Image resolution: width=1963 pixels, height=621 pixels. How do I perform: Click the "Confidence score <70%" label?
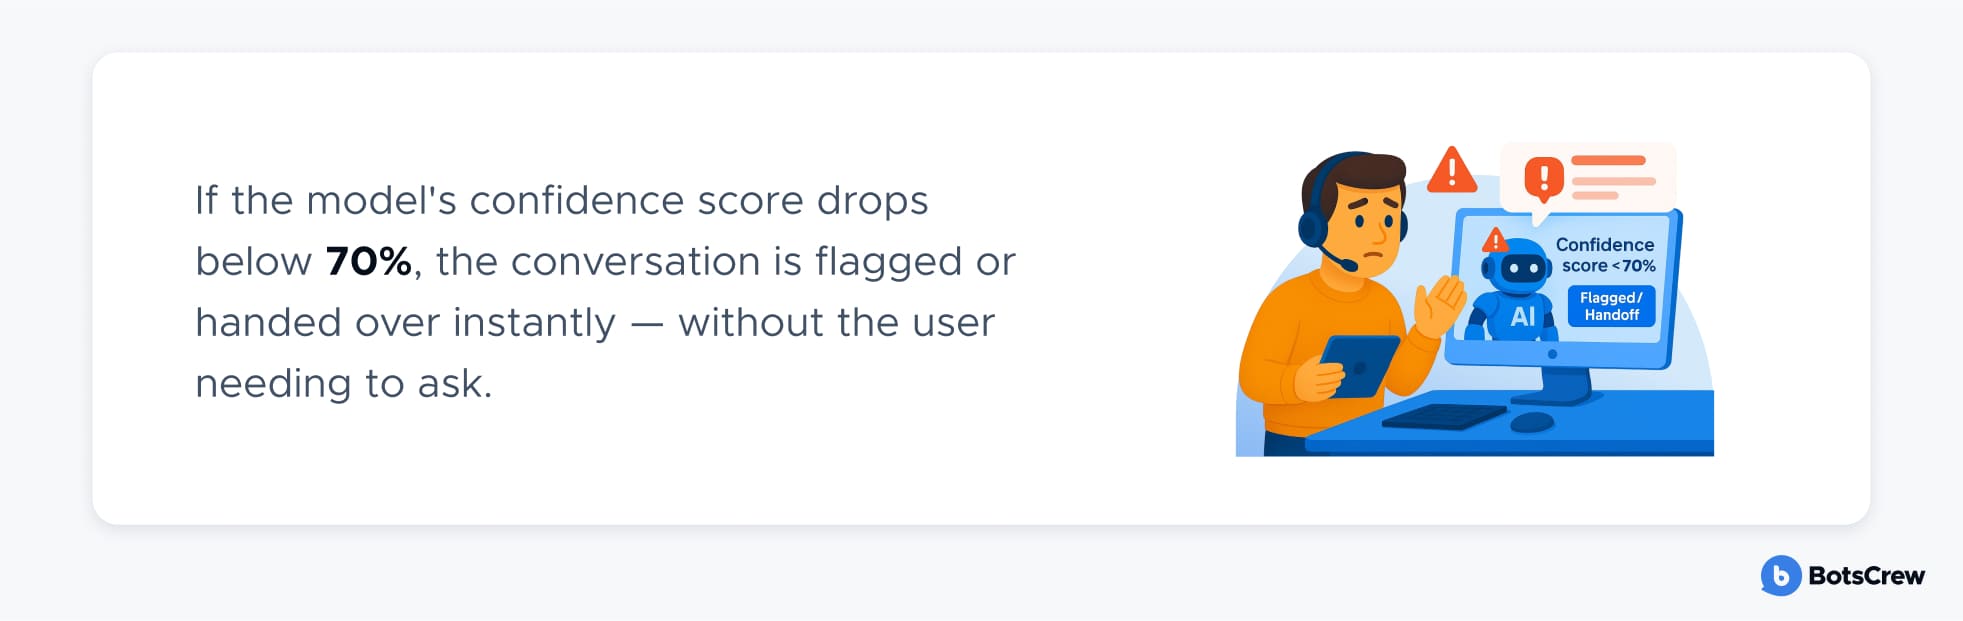pos(1605,255)
